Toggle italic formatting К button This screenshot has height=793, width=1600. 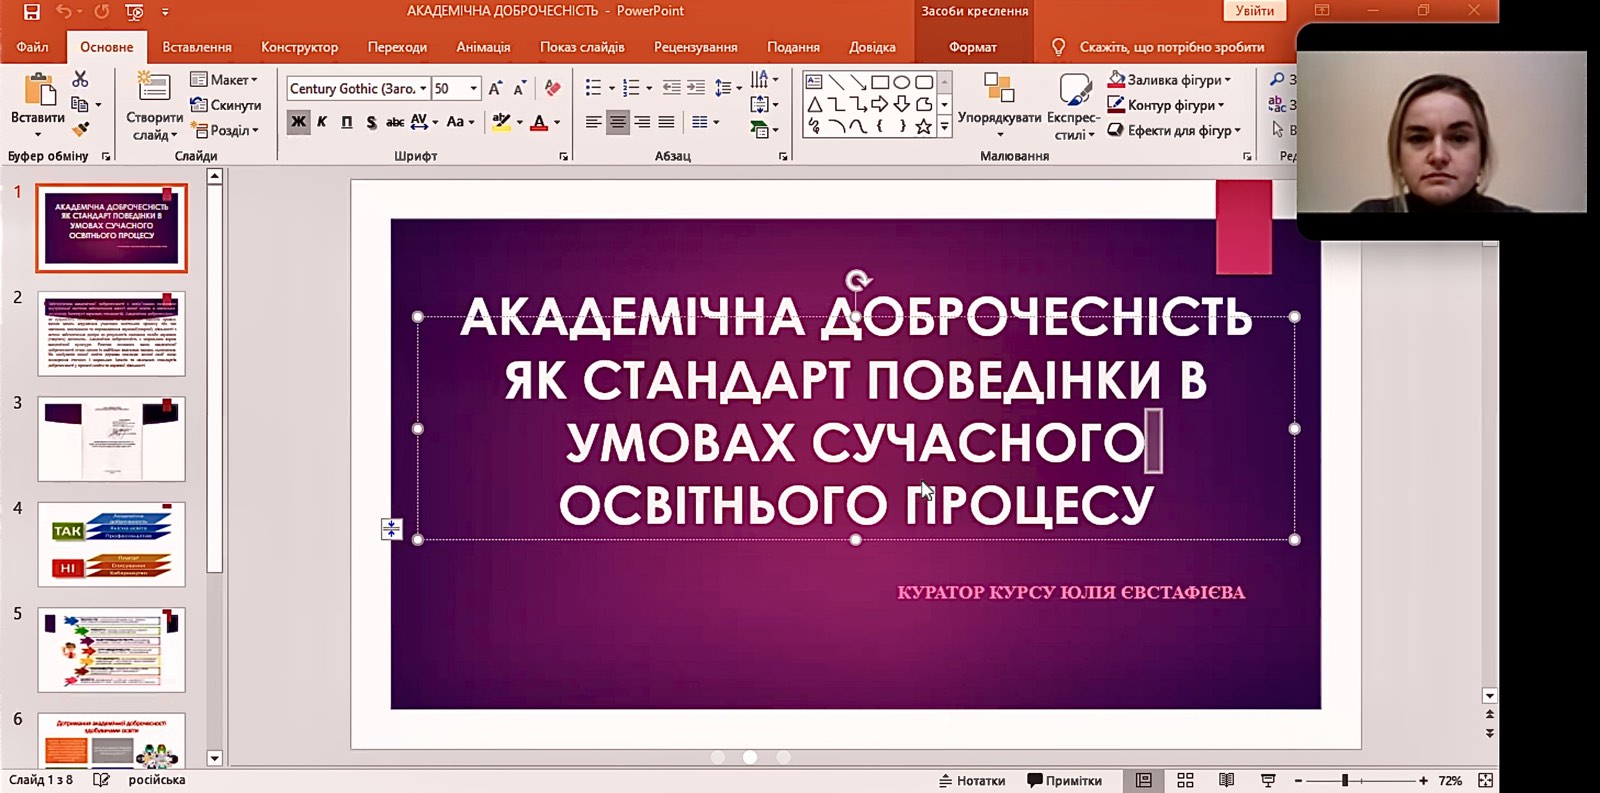click(322, 122)
